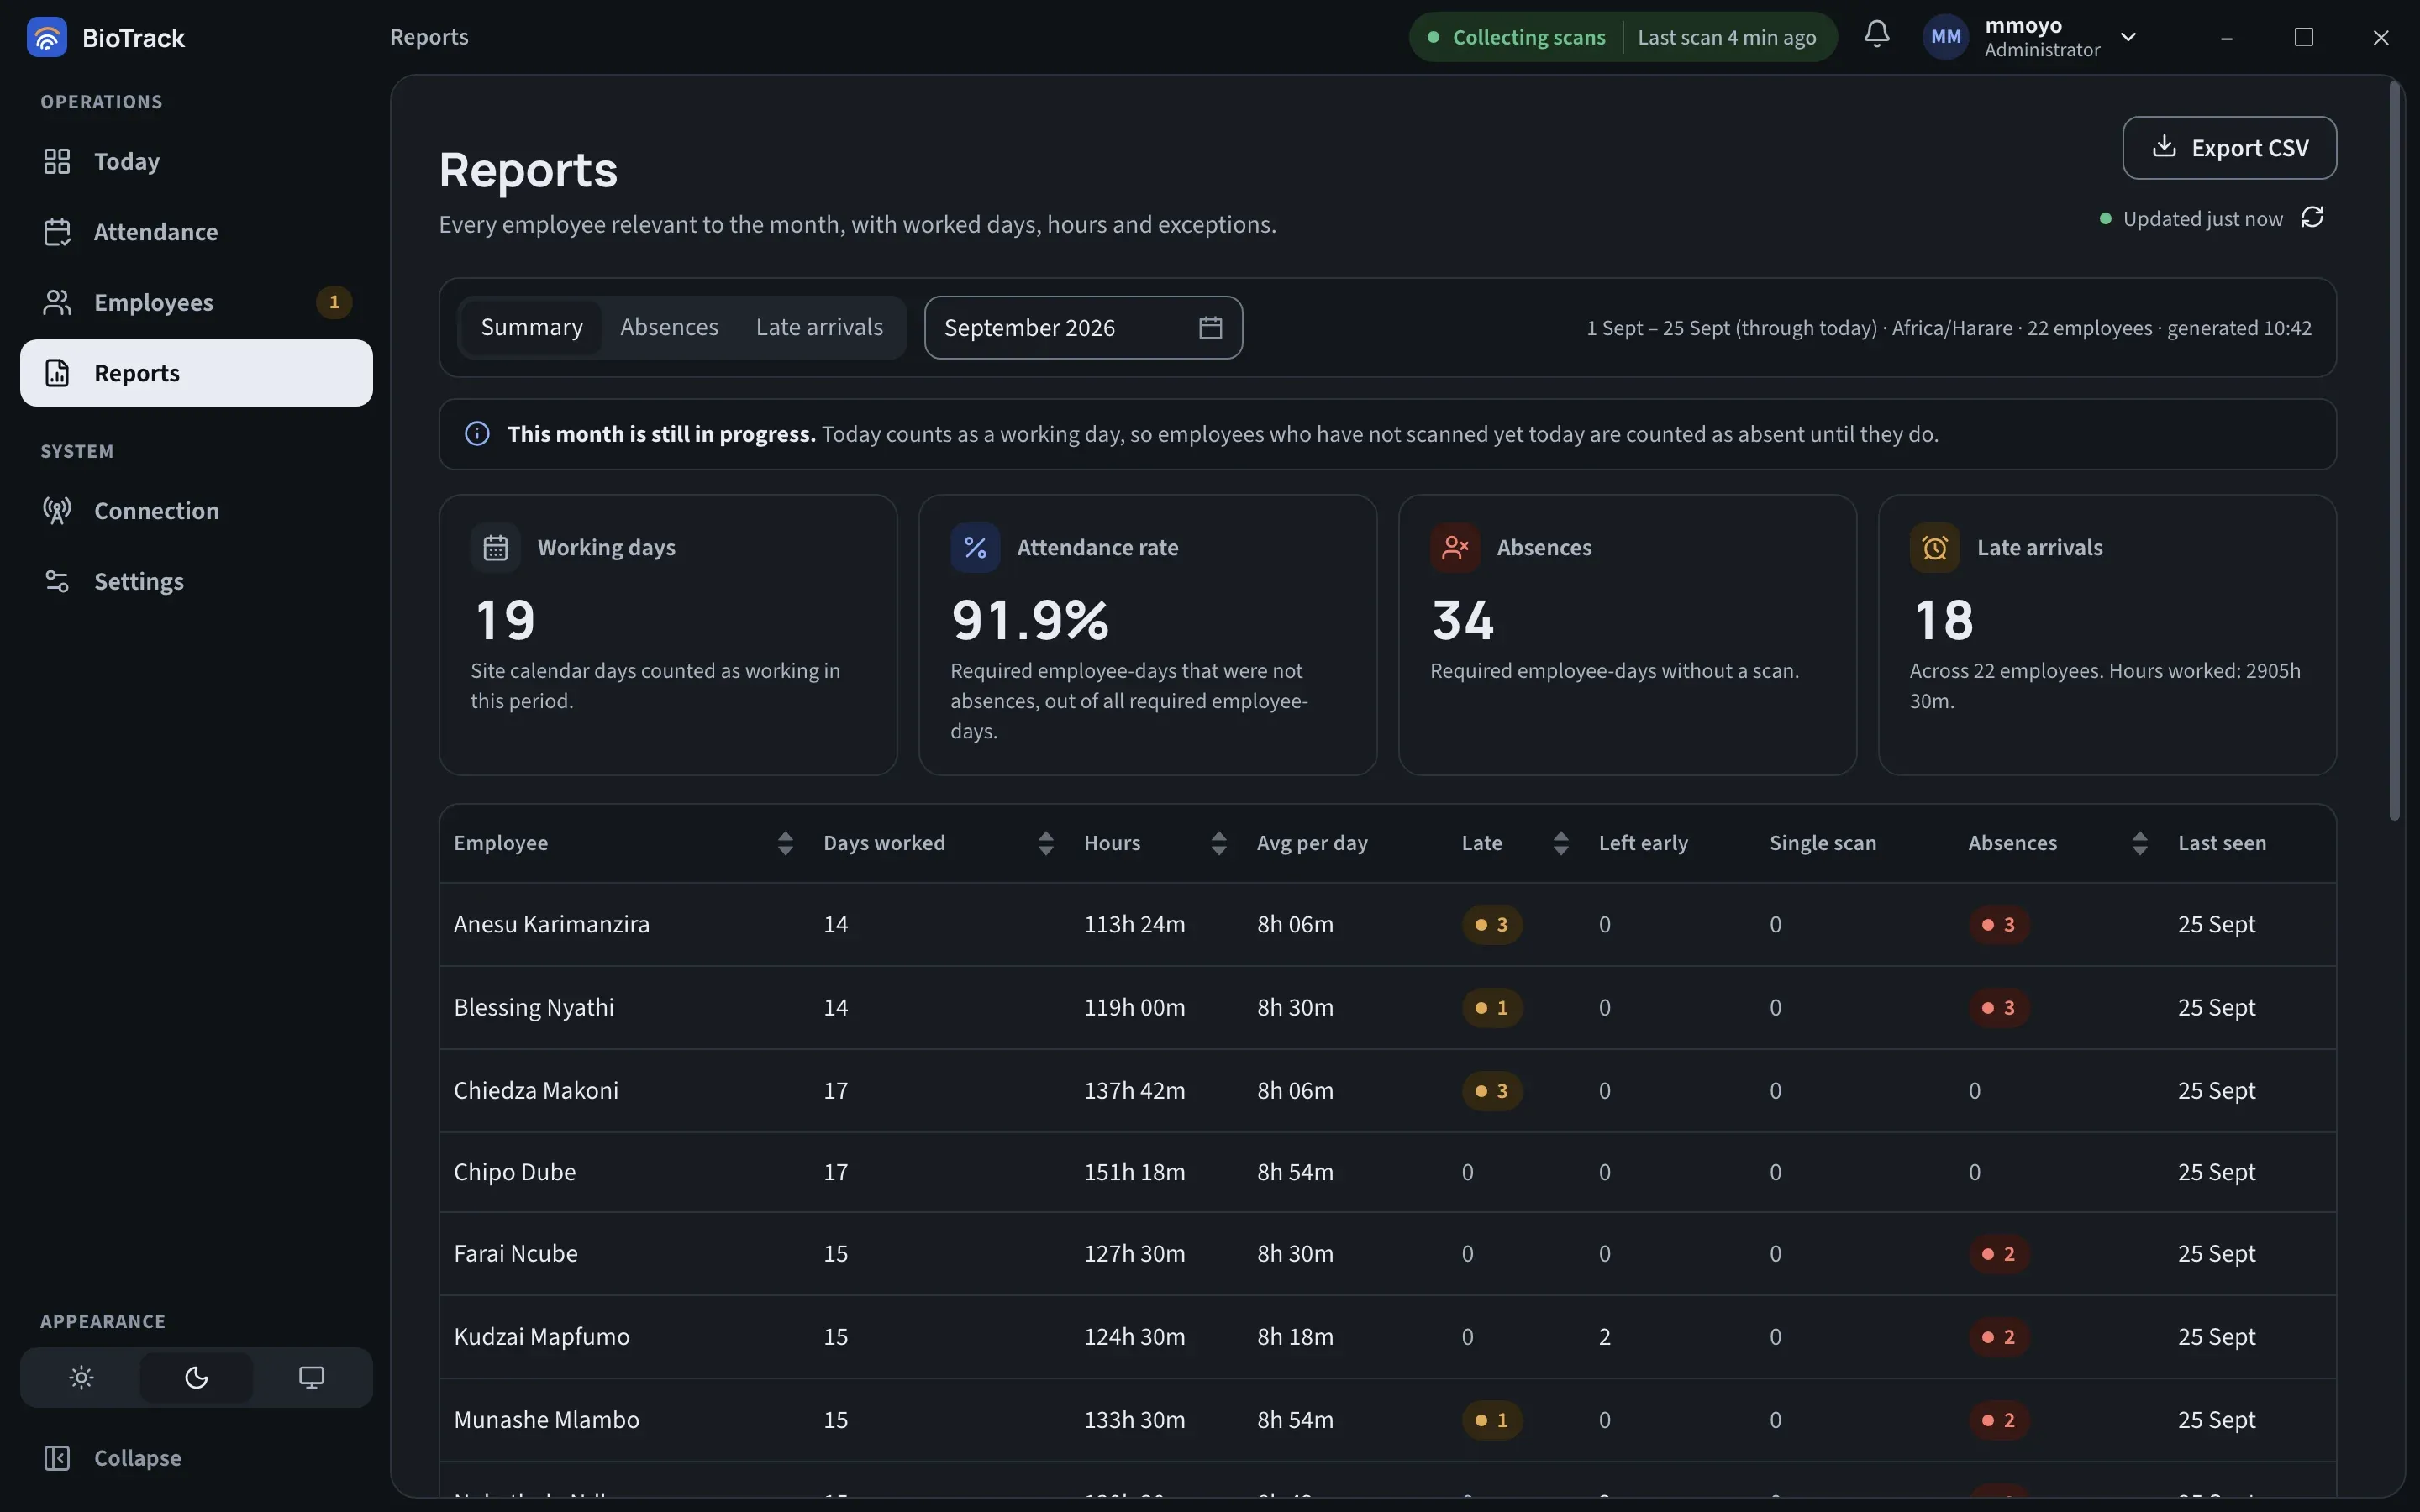This screenshot has height=1512, width=2420.
Task: Select the system theme monitor icon
Action: [x=311, y=1377]
